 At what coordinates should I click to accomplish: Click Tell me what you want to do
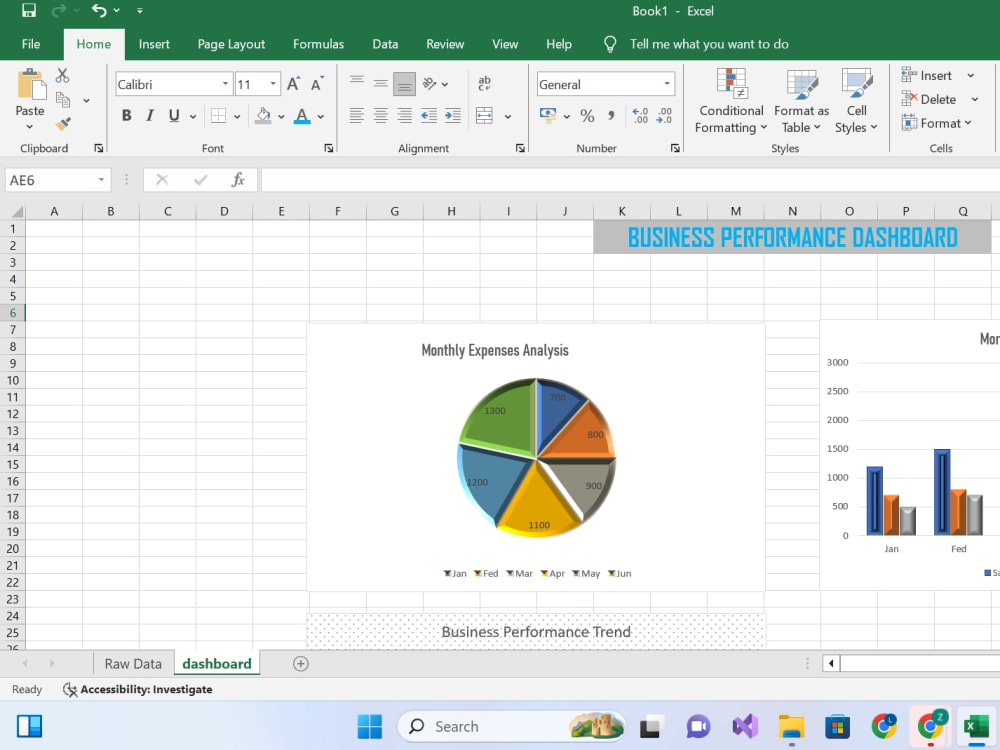[x=709, y=44]
